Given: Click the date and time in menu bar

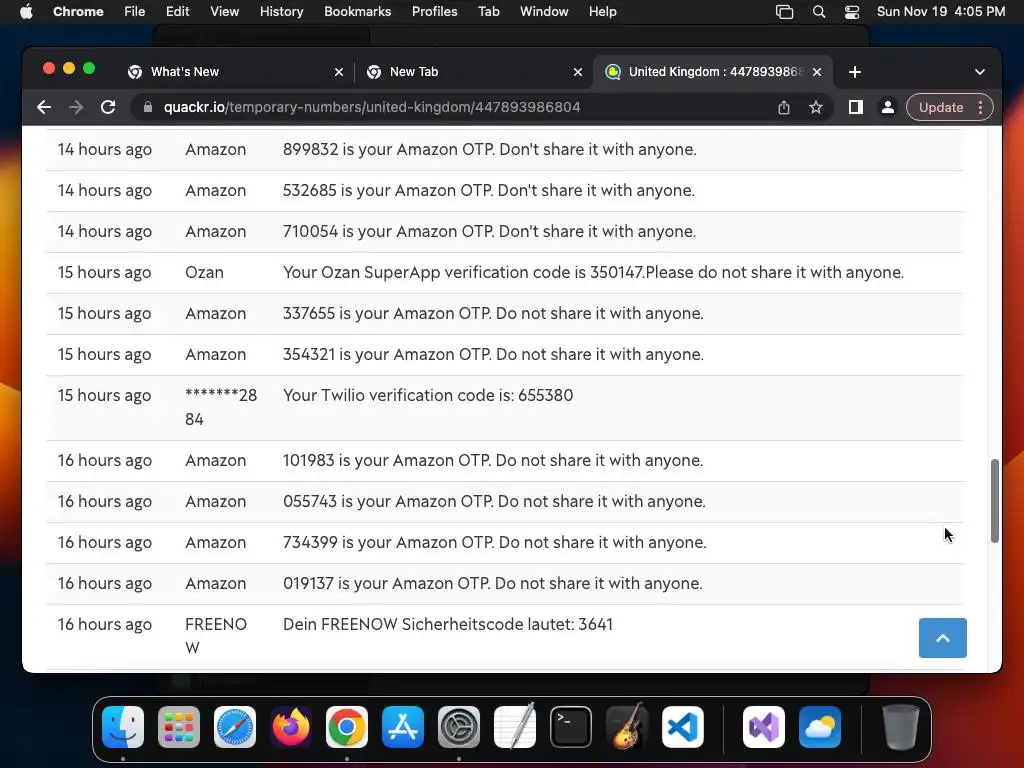Looking at the screenshot, I should tap(940, 12).
